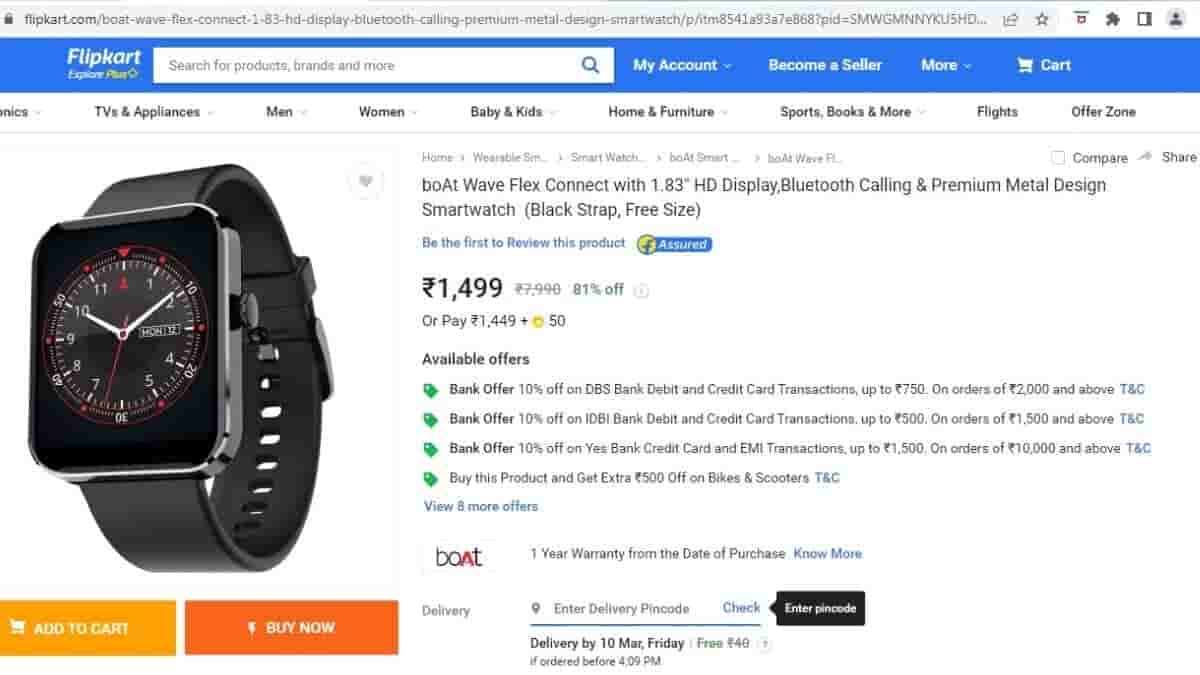1200x675 pixels.
Task: Expand the My Account dropdown
Action: [682, 65]
